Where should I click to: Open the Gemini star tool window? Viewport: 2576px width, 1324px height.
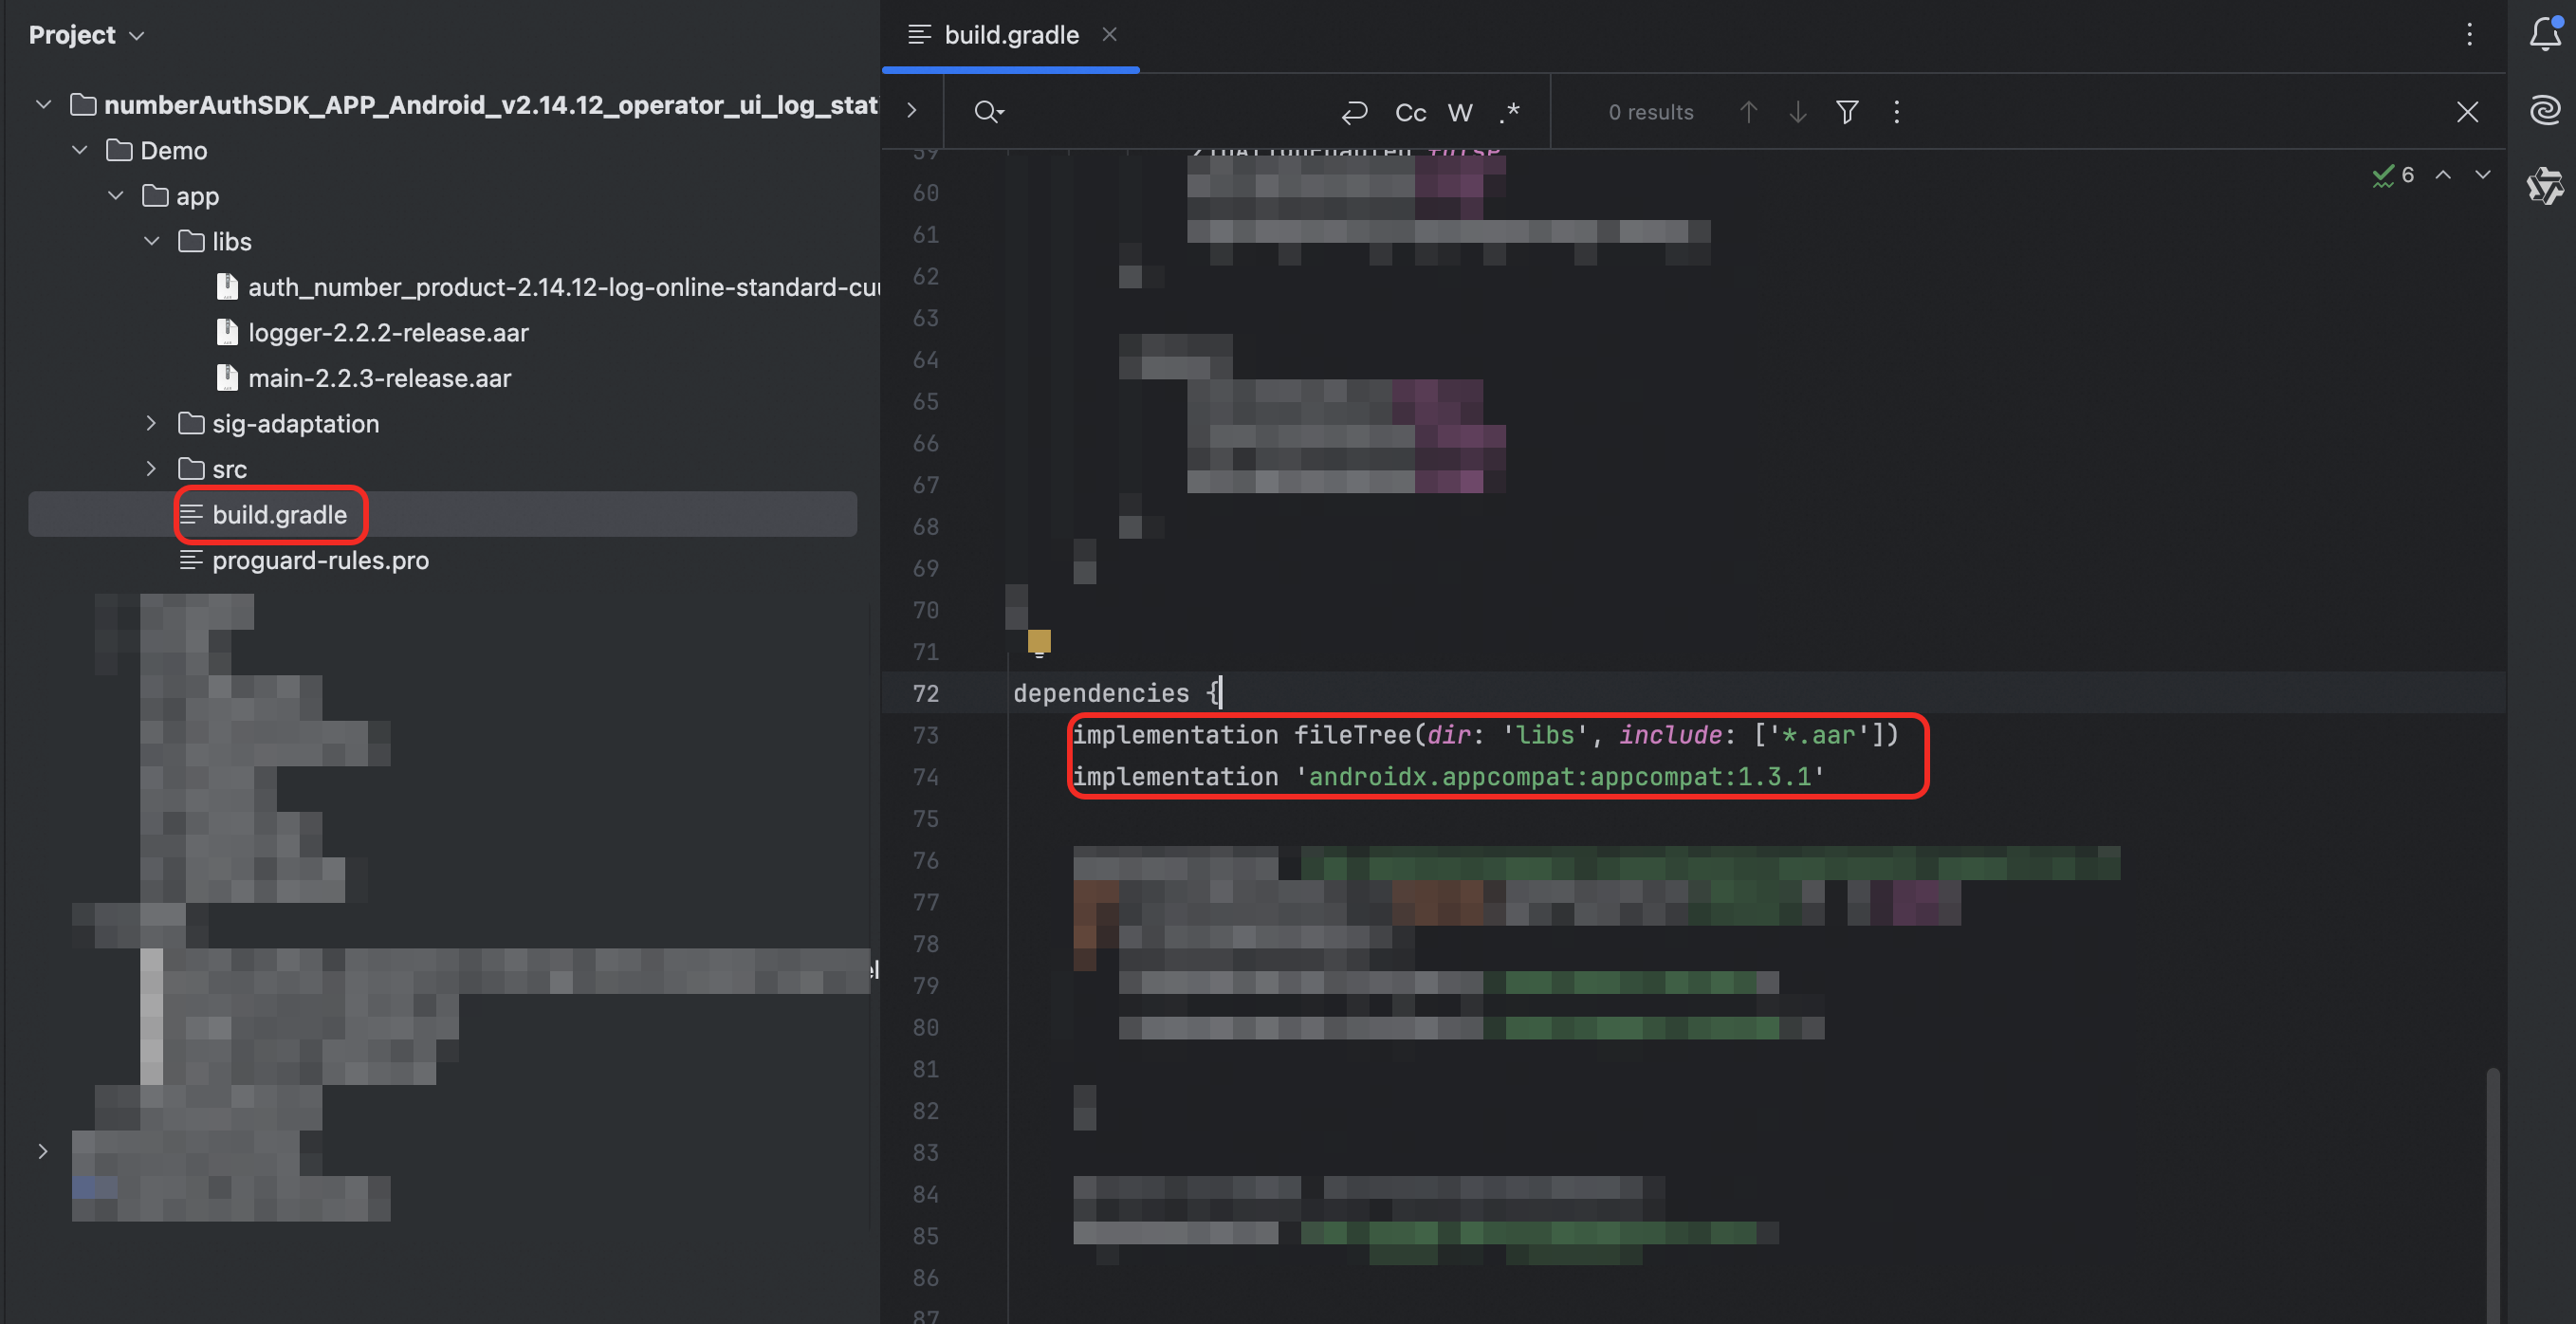[2544, 185]
